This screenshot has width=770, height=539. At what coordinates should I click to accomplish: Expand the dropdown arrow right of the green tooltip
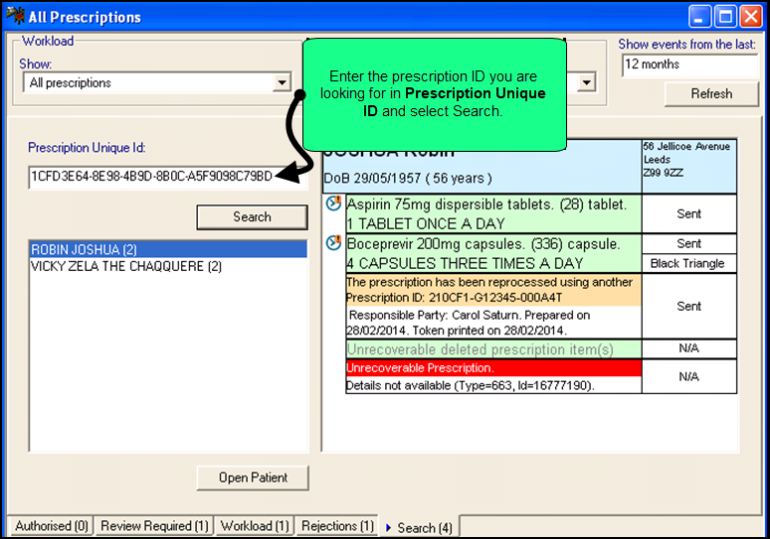586,83
